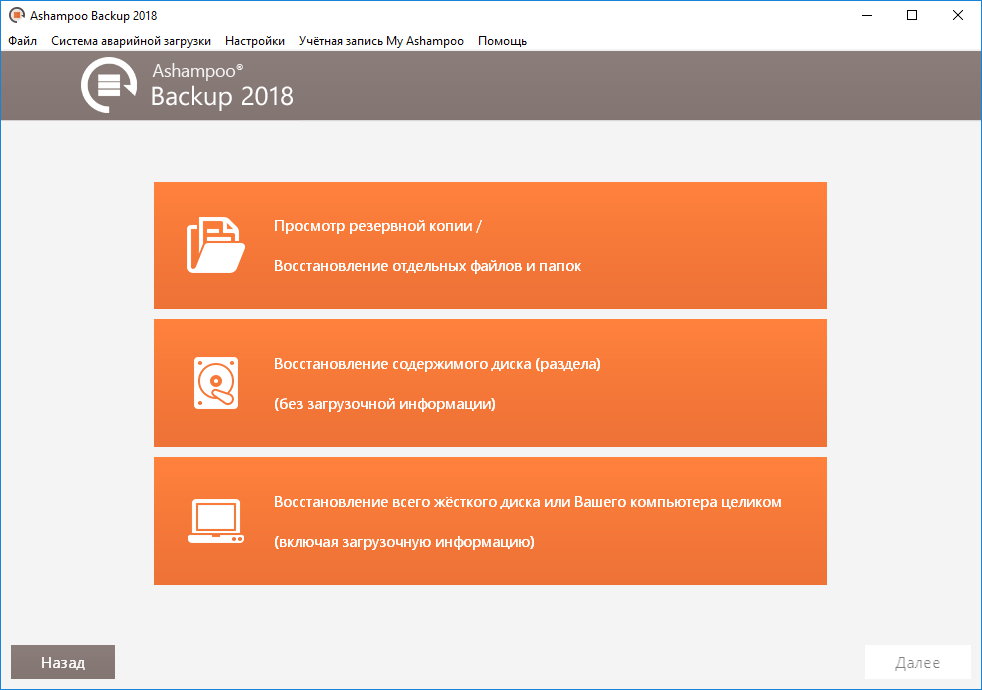Open the Учётная запись My Ashampoo menu
Image resolution: width=982 pixels, height=690 pixels.
pyautogui.click(x=381, y=41)
